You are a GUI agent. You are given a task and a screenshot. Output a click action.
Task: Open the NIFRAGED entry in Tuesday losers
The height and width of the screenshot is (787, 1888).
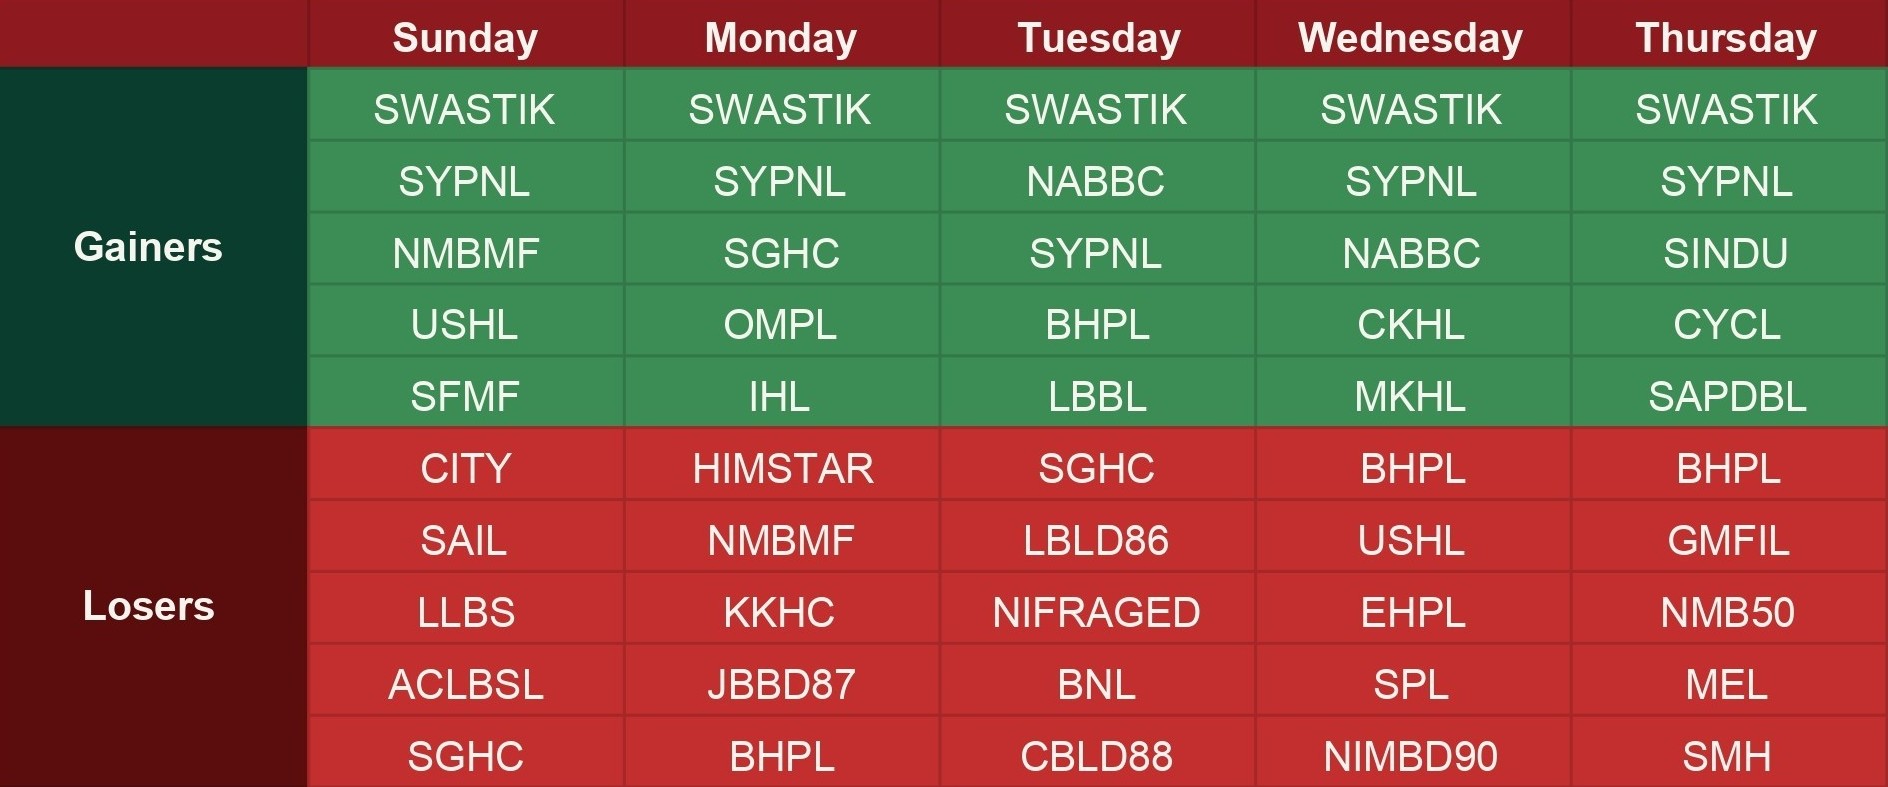[x=1096, y=613]
